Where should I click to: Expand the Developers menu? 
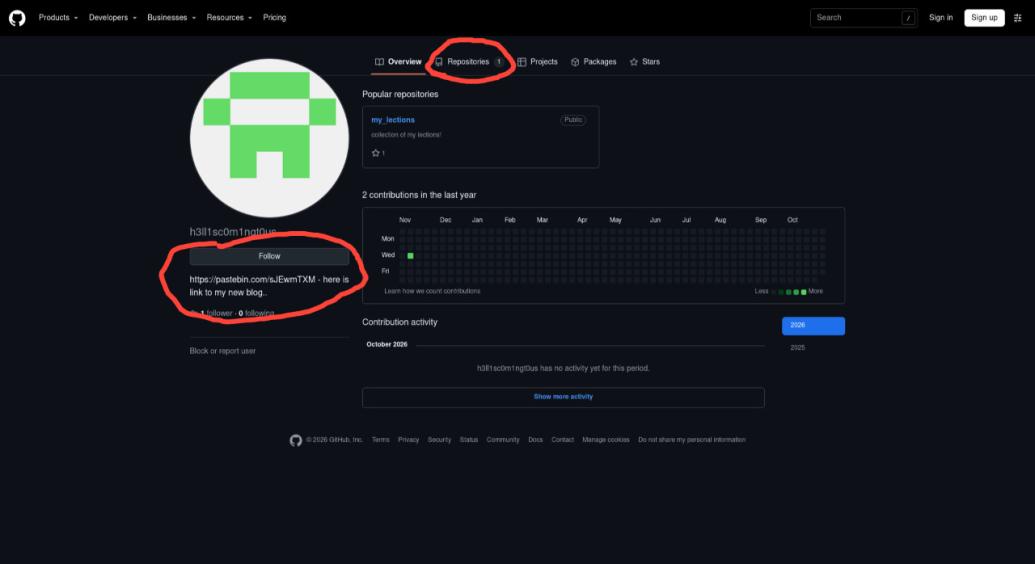tap(113, 18)
